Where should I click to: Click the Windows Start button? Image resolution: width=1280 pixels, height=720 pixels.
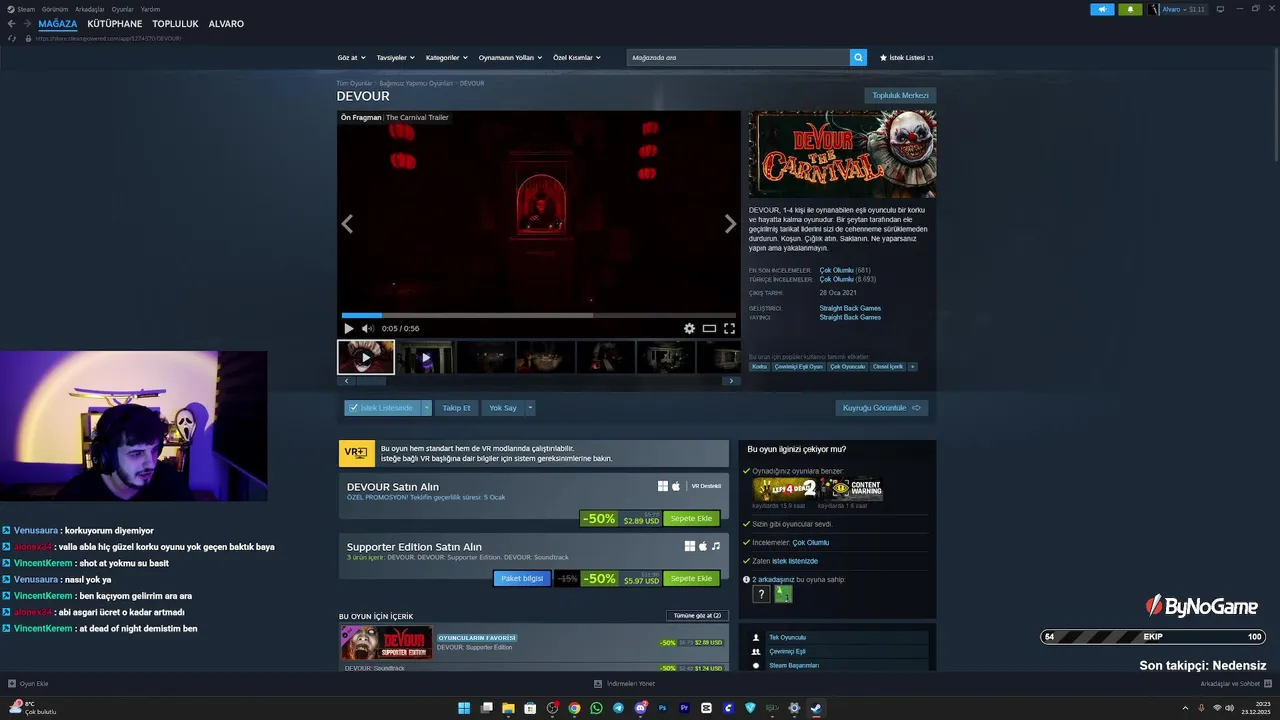[x=464, y=708]
